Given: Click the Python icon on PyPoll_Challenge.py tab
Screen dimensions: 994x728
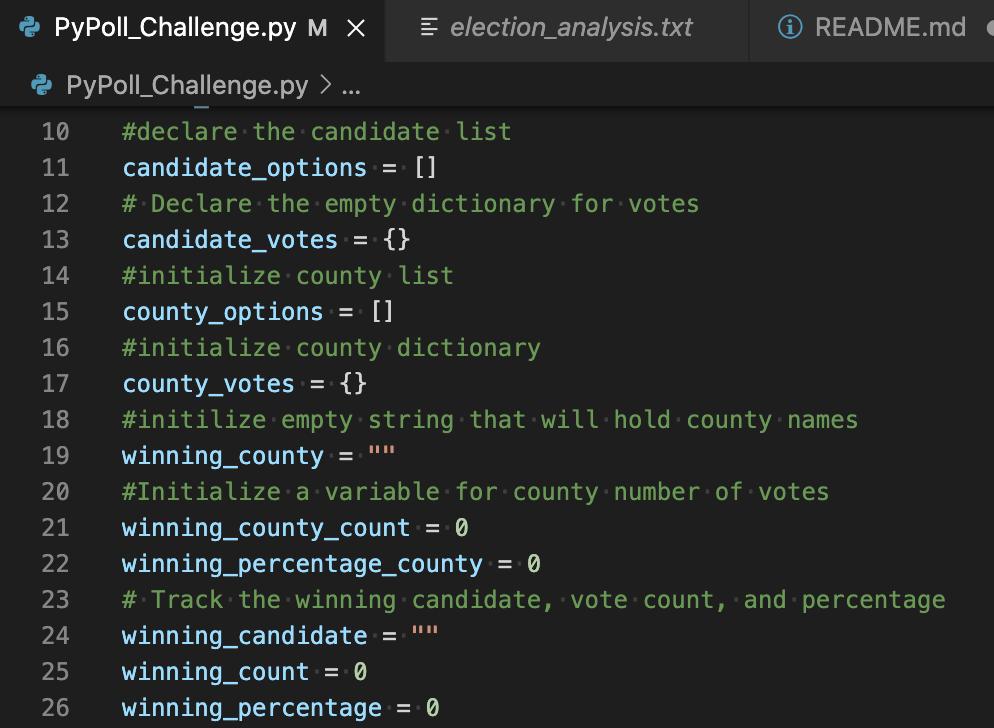Looking at the screenshot, I should click(x=26, y=27).
